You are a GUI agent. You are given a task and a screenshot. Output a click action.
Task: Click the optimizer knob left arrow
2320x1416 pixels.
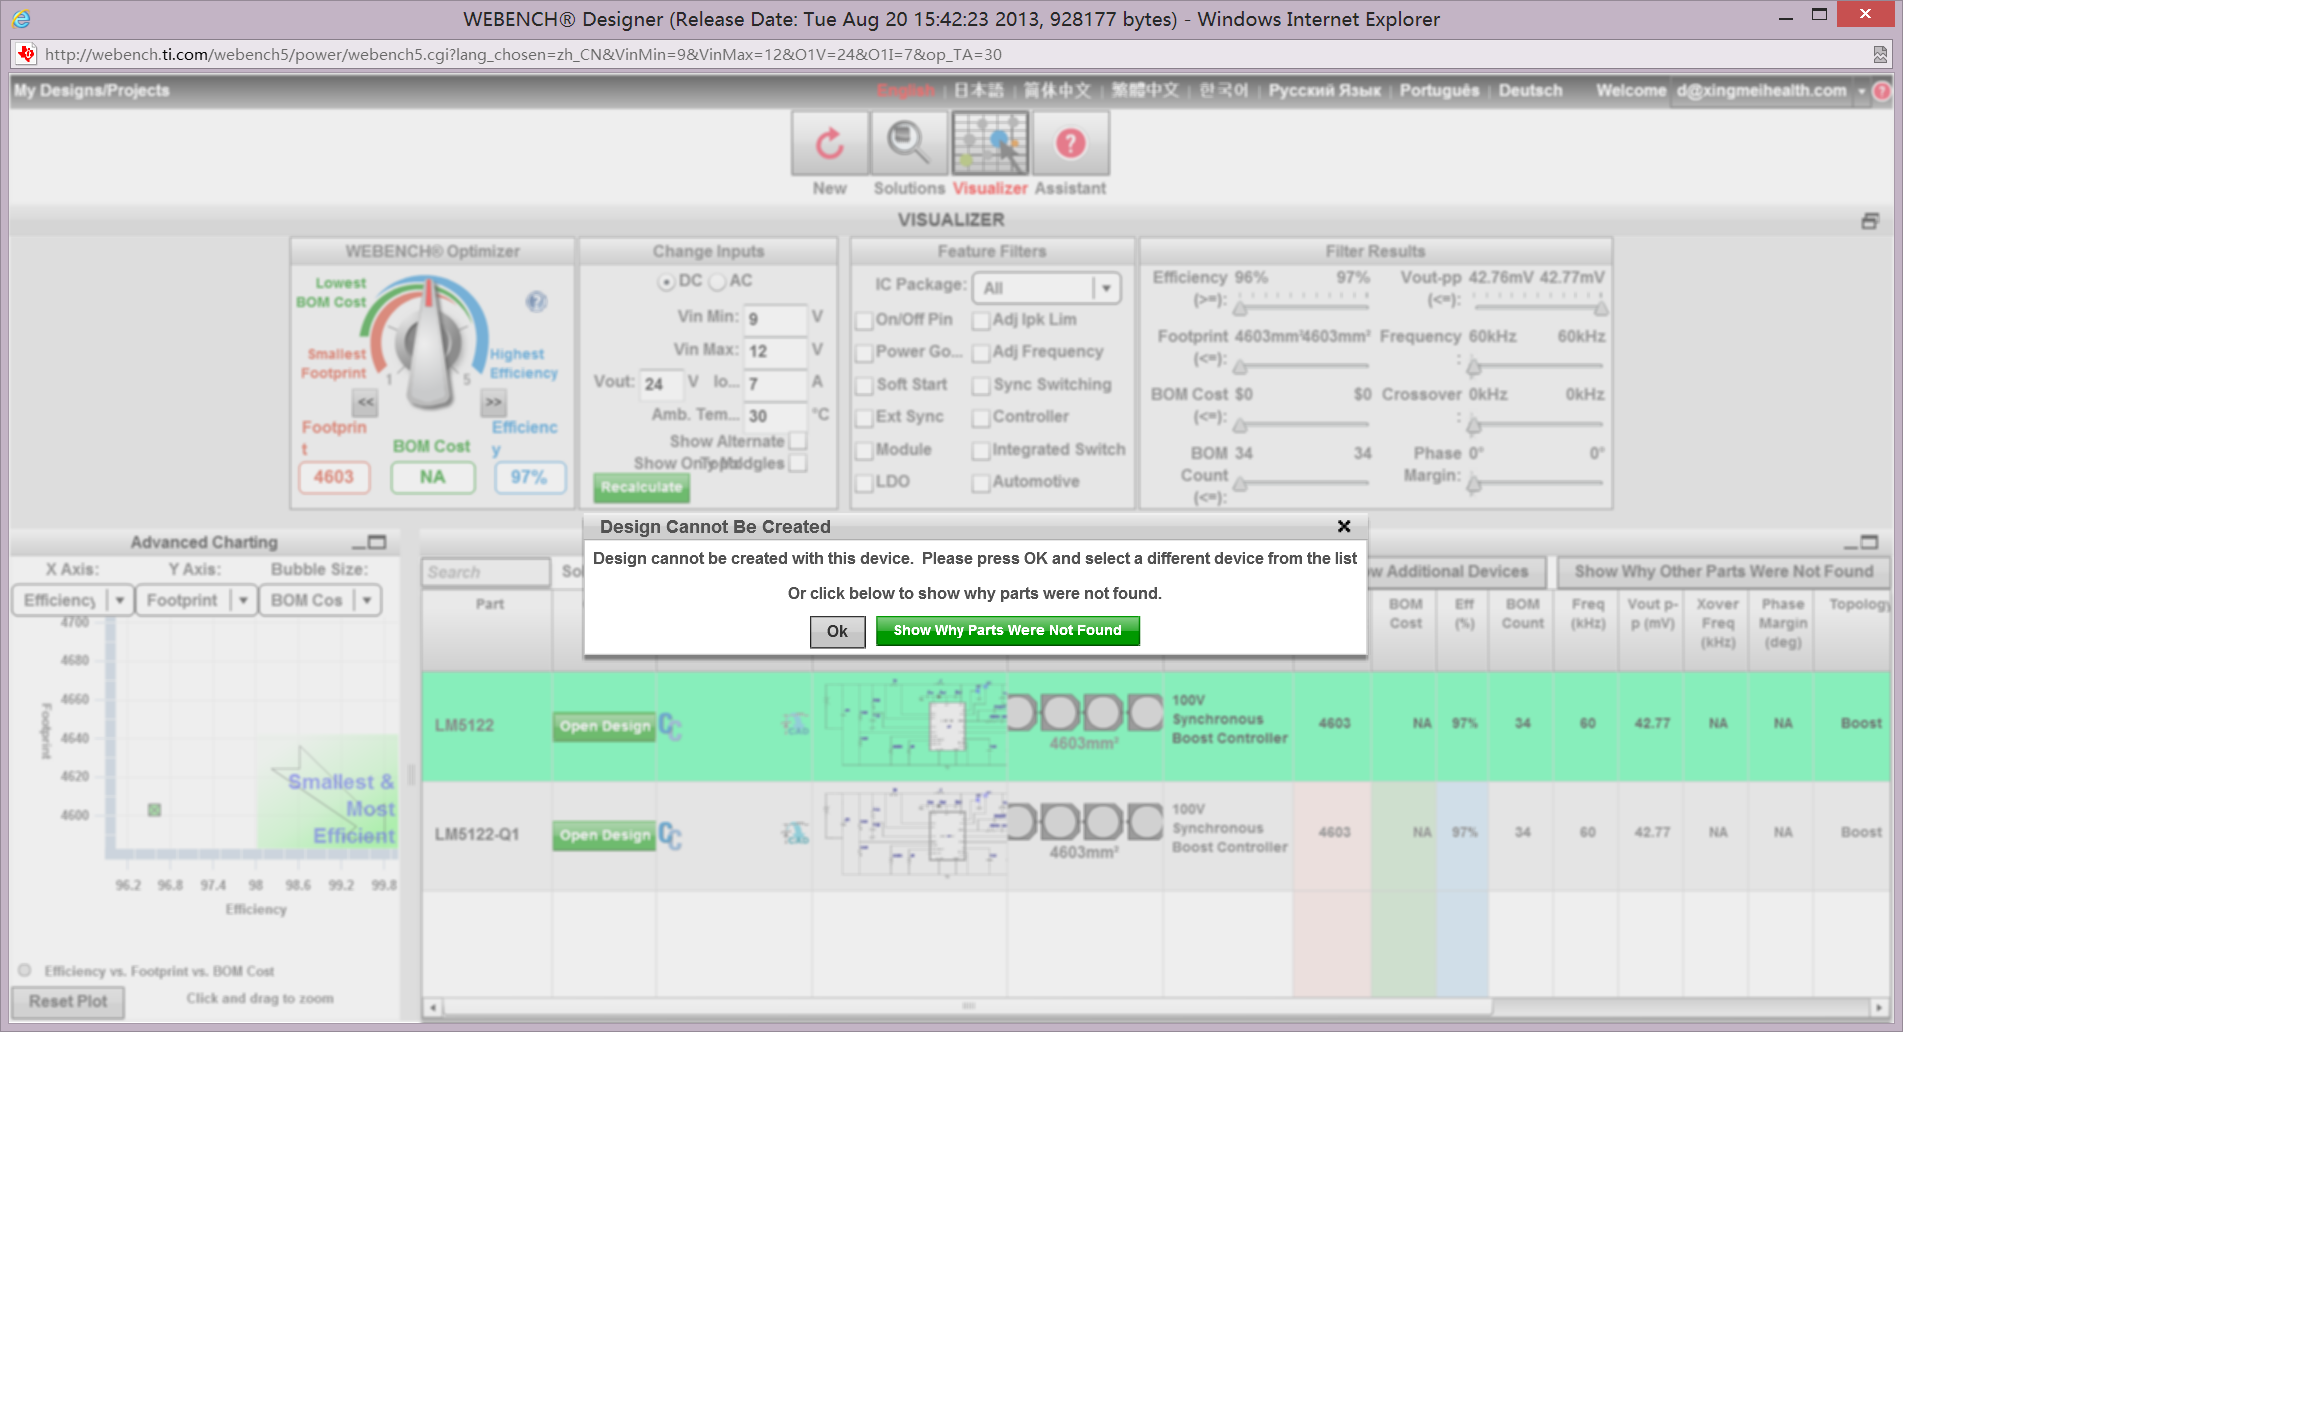365,402
